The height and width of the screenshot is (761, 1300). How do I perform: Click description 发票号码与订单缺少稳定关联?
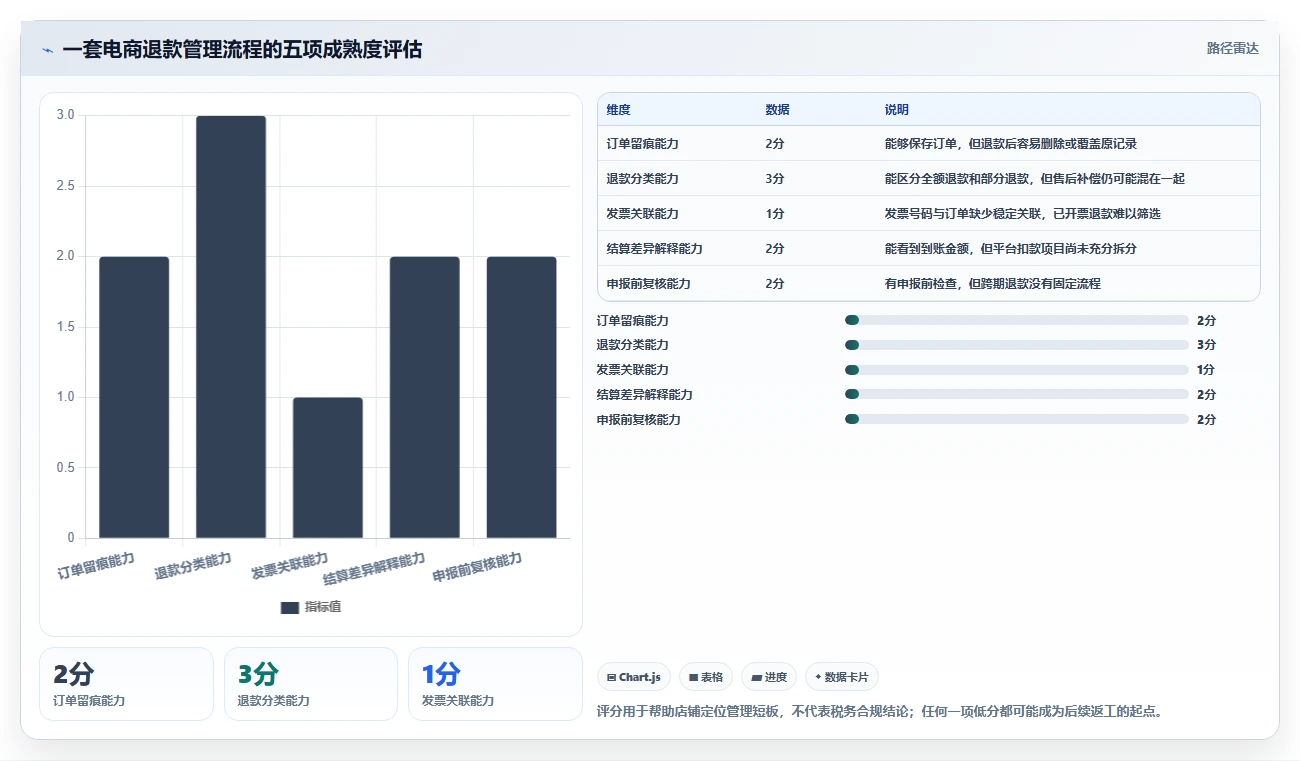(x=962, y=214)
